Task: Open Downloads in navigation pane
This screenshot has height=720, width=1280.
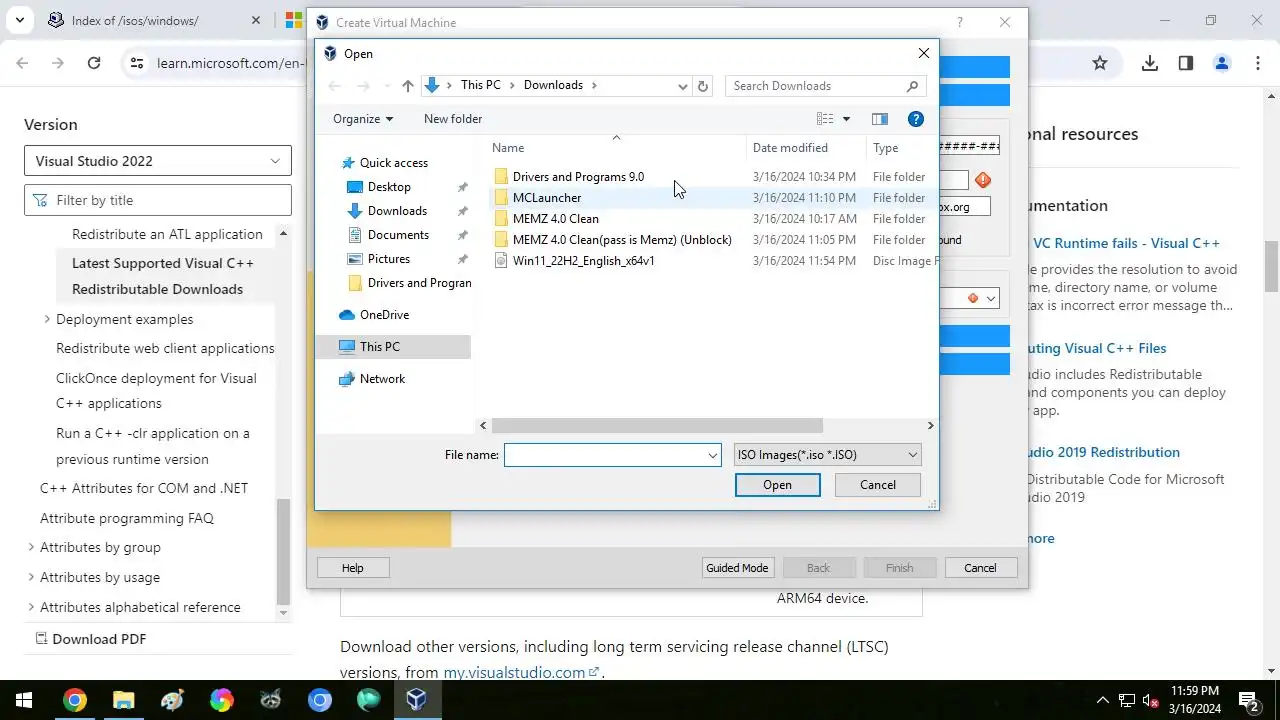Action: (x=397, y=211)
